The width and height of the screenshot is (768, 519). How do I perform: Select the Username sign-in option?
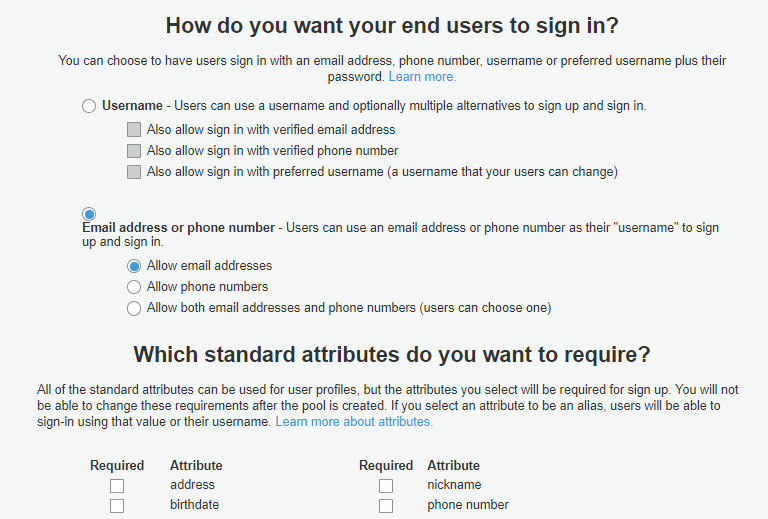[89, 106]
